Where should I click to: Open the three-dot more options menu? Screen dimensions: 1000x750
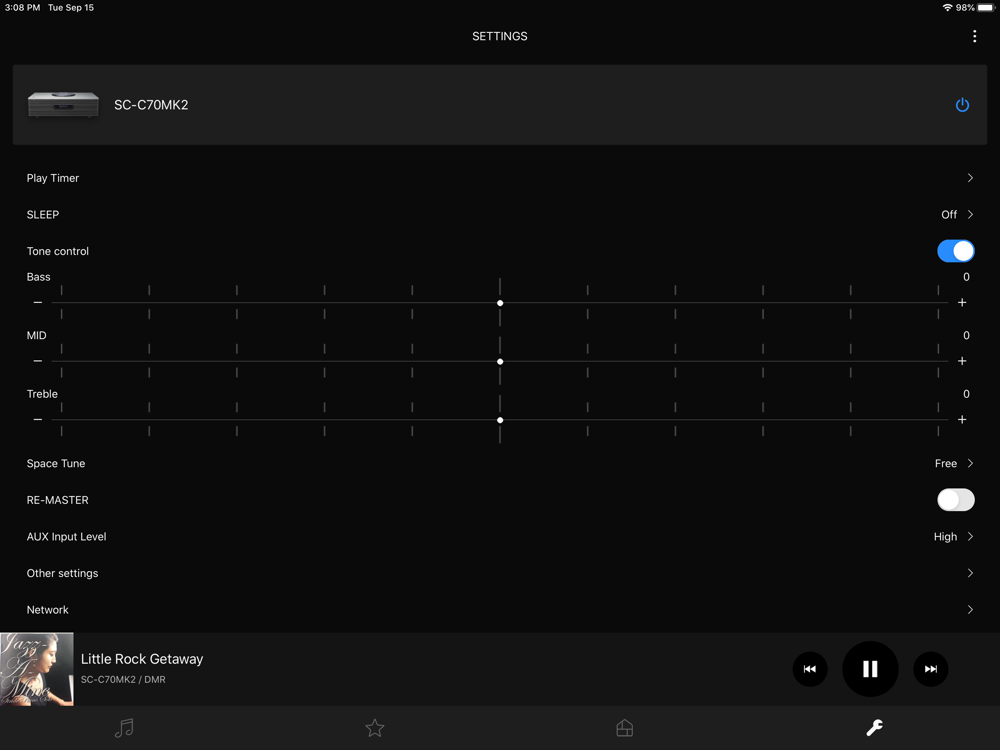974,36
